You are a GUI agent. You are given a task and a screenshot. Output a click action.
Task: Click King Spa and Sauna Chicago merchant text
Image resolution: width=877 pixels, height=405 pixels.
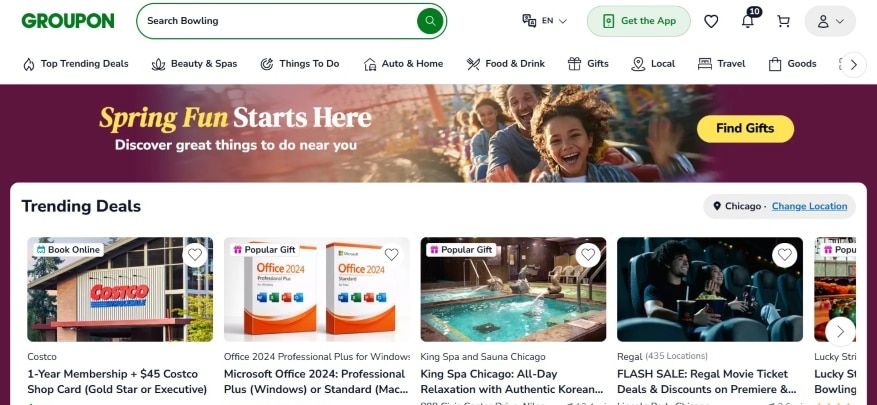coord(483,356)
